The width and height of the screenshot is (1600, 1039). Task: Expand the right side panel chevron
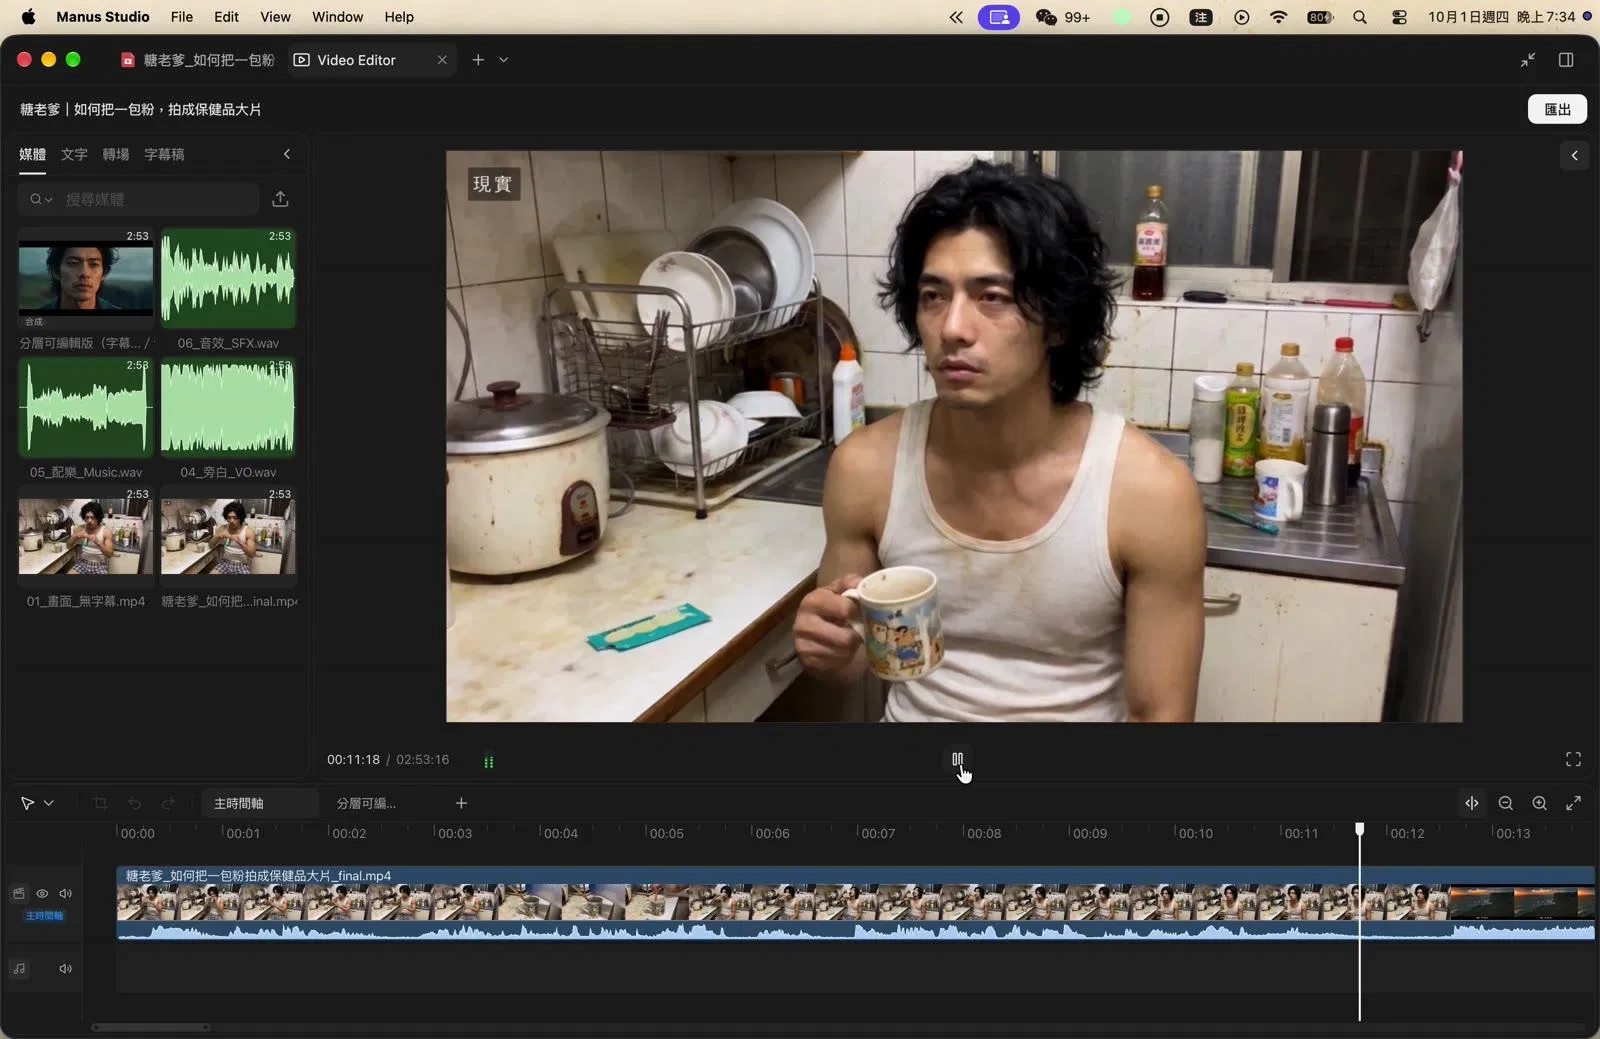pyautogui.click(x=1574, y=155)
